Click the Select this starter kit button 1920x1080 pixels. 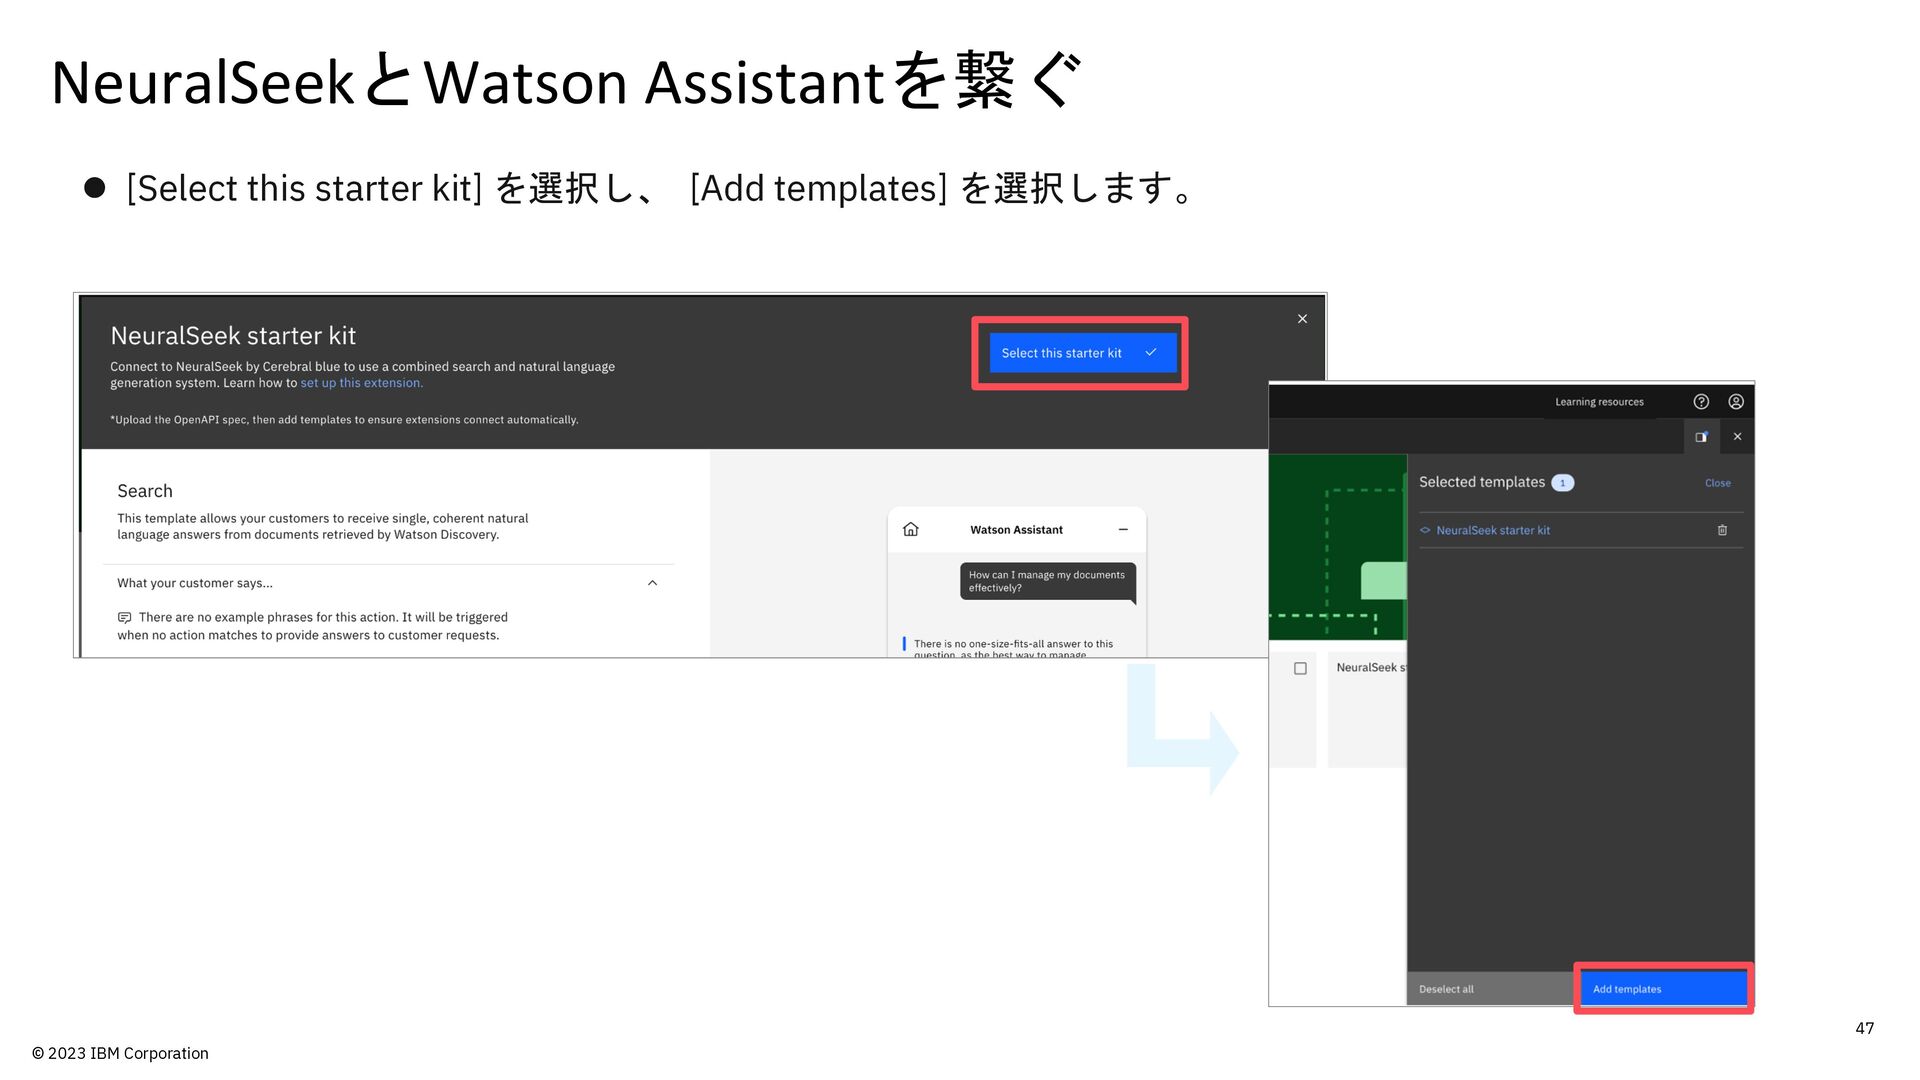(x=1082, y=353)
